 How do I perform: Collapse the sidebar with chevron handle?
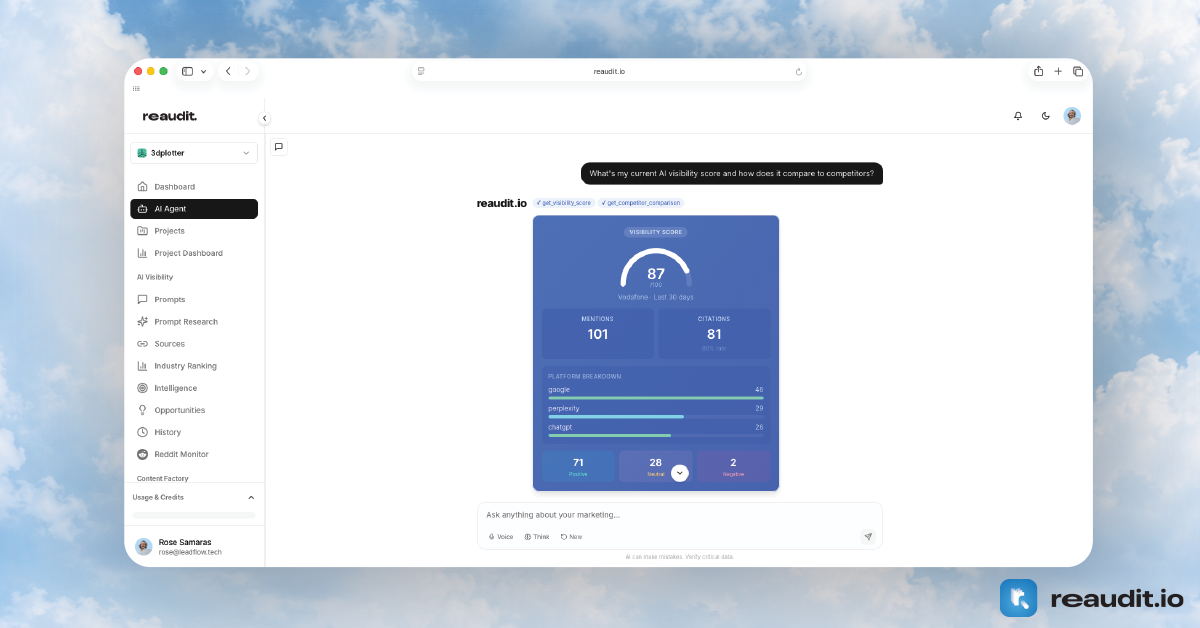[x=265, y=118]
